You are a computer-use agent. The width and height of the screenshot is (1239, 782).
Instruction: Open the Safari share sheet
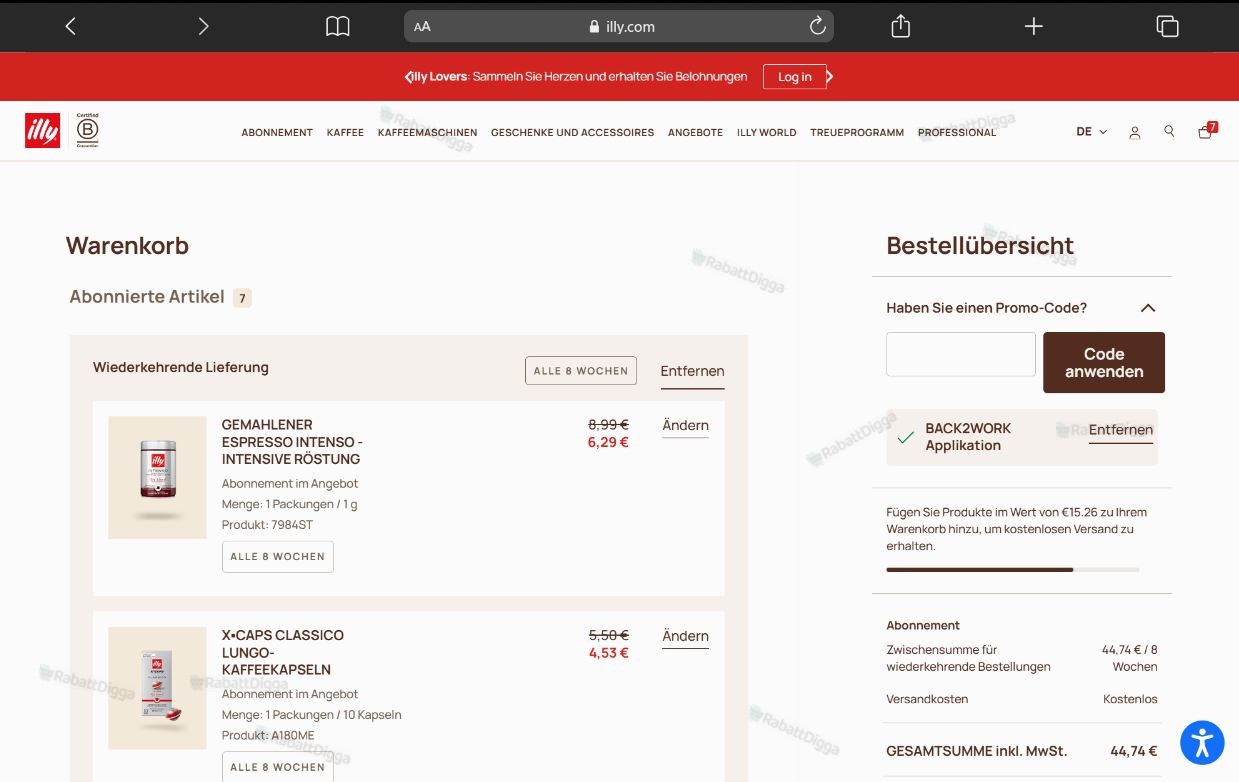pyautogui.click(x=900, y=26)
